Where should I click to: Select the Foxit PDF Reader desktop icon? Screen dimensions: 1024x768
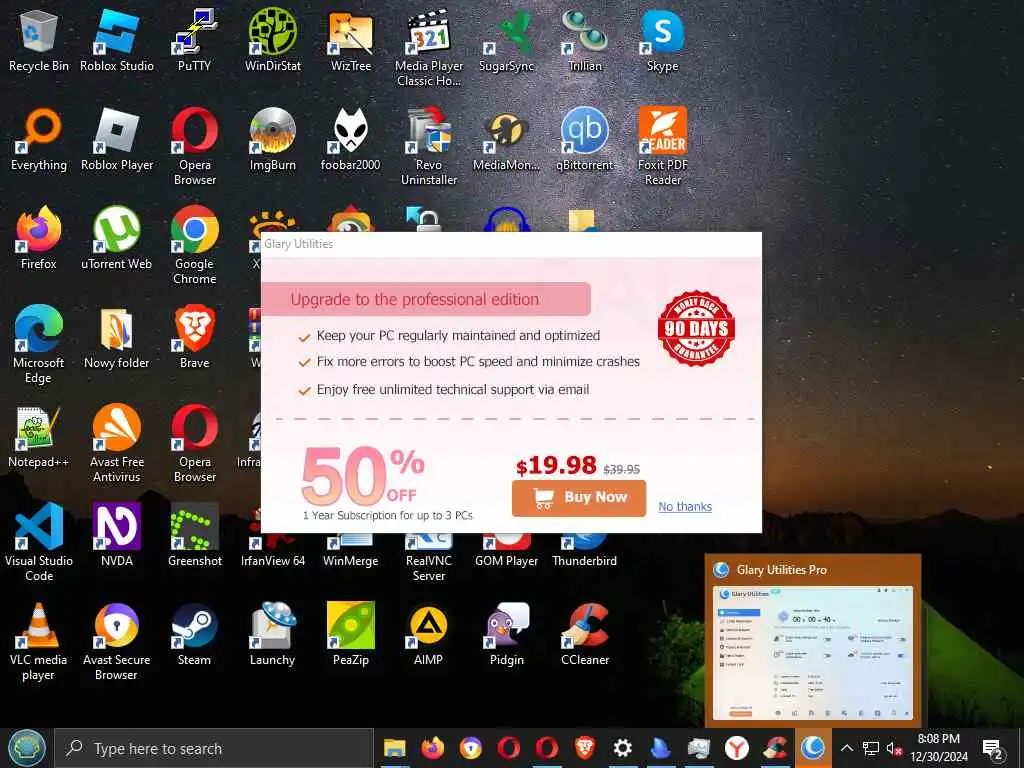663,146
